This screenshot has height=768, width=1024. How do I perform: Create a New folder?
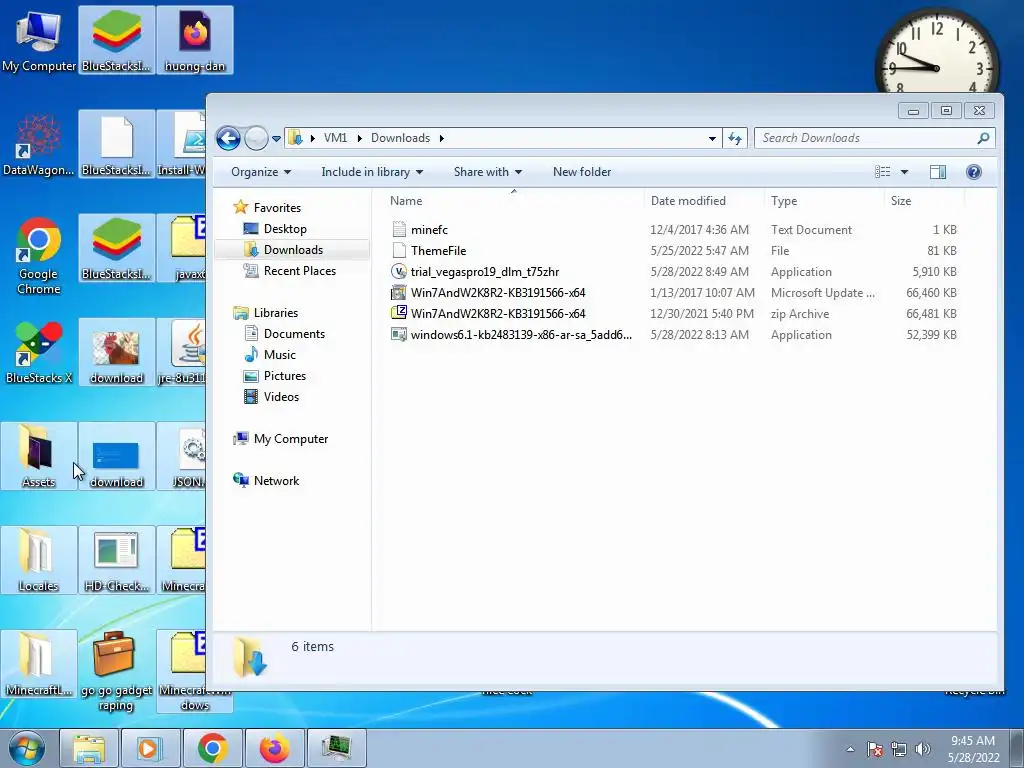[x=582, y=172]
